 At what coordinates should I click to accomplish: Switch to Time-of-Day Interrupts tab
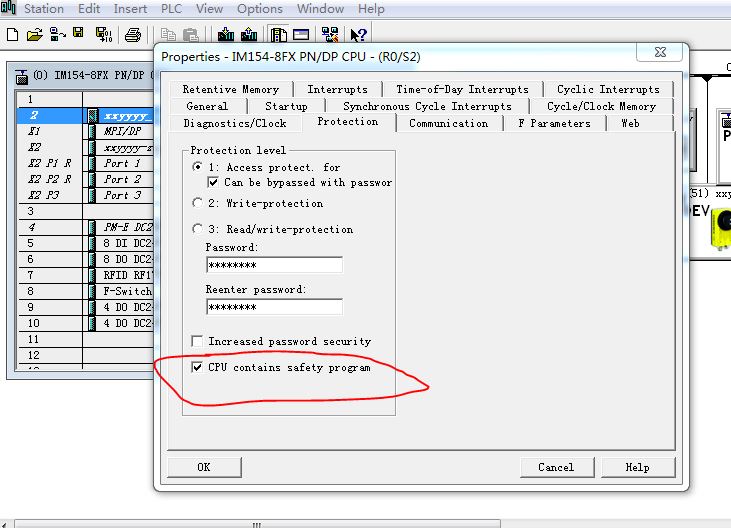click(462, 89)
